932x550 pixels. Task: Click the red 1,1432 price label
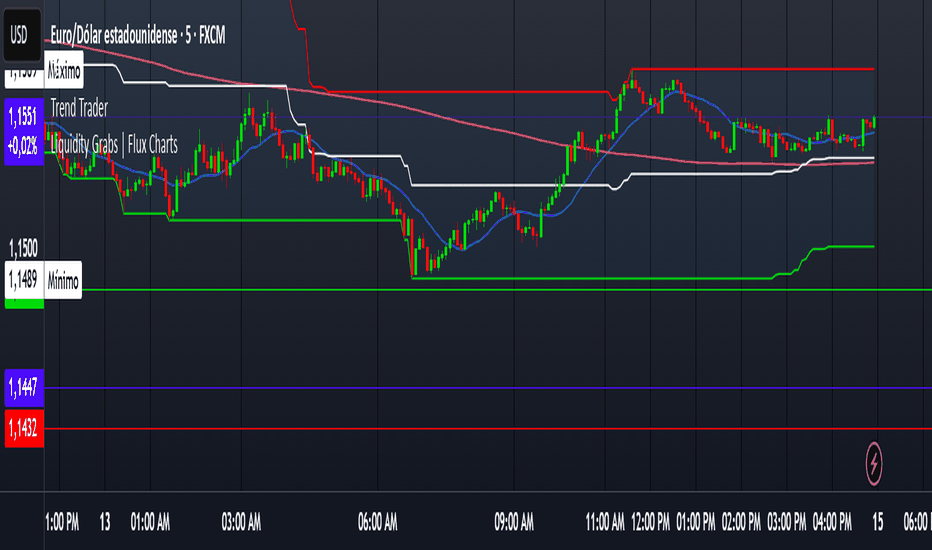(x=24, y=428)
